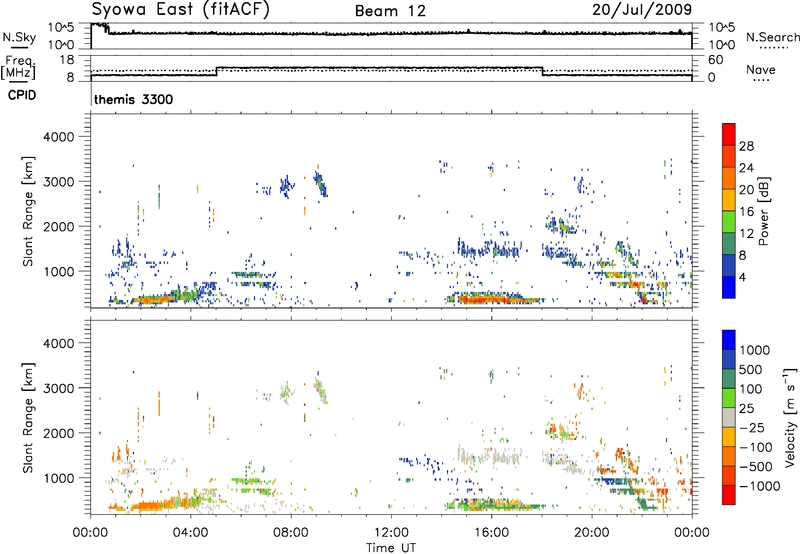Click the 'Slant Range [km]' label of power panel
This screenshot has width=800, height=554.
point(28,211)
